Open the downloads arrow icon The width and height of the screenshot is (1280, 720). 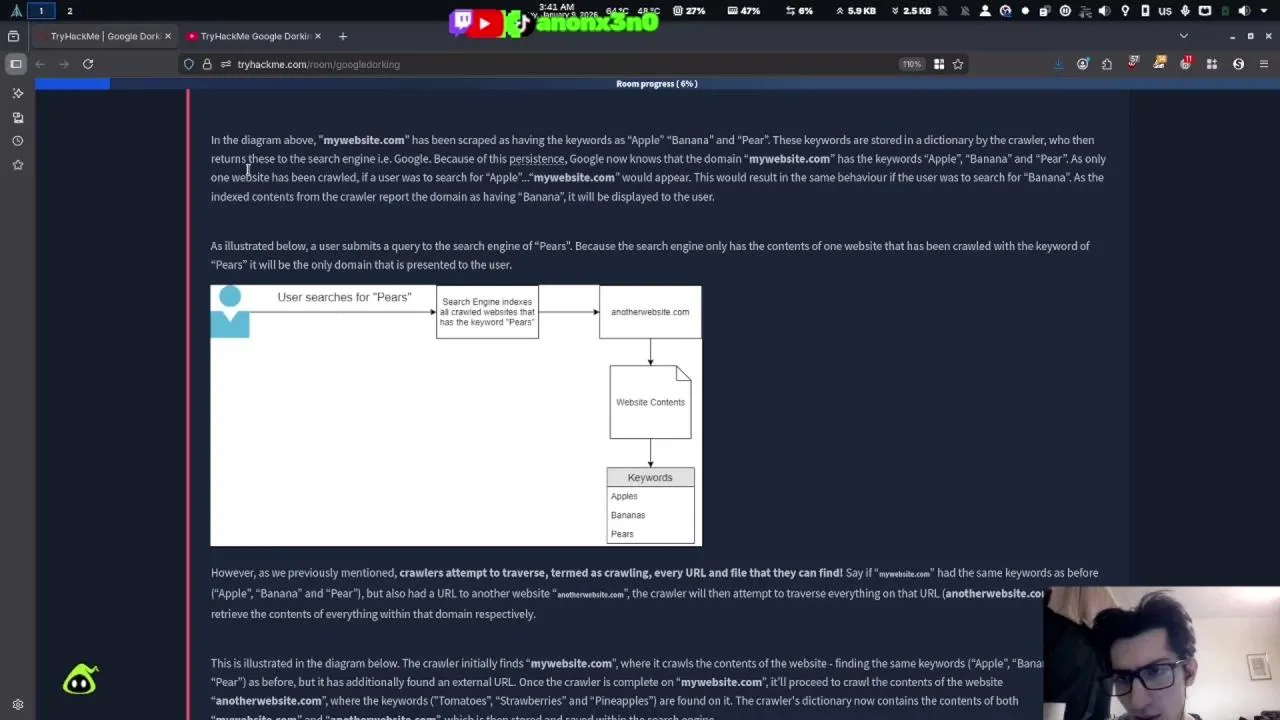click(1059, 64)
